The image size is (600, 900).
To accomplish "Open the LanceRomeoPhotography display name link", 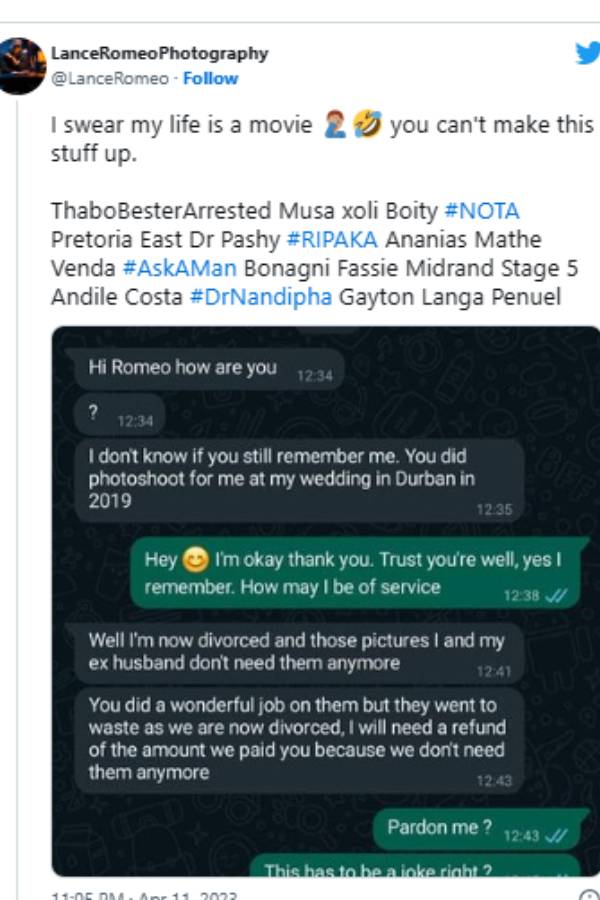I will coord(160,54).
